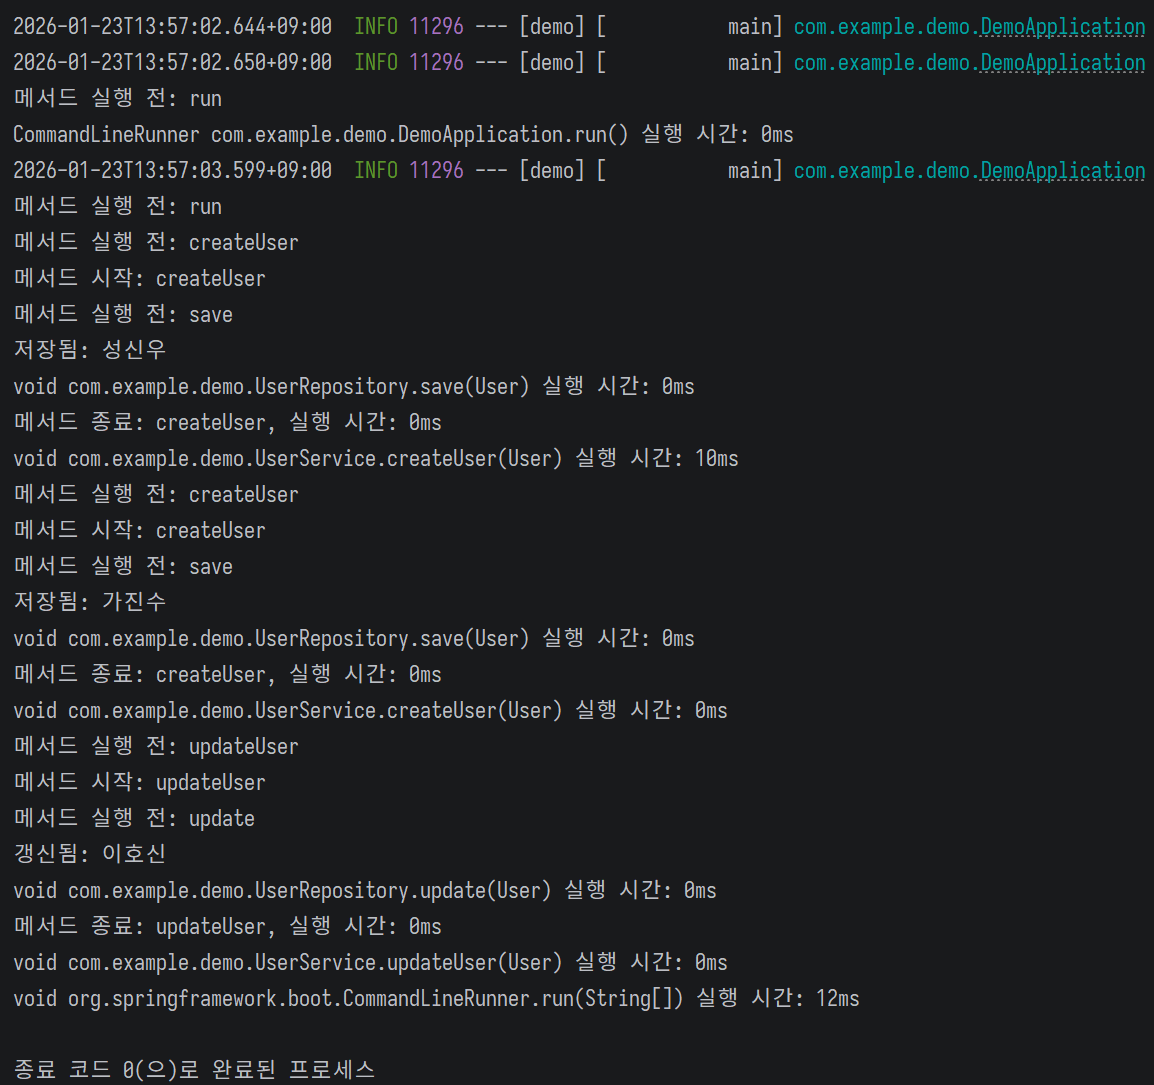
Task: Click the 2026-01-23T13:57:02.644 timestamp
Action: [172, 27]
